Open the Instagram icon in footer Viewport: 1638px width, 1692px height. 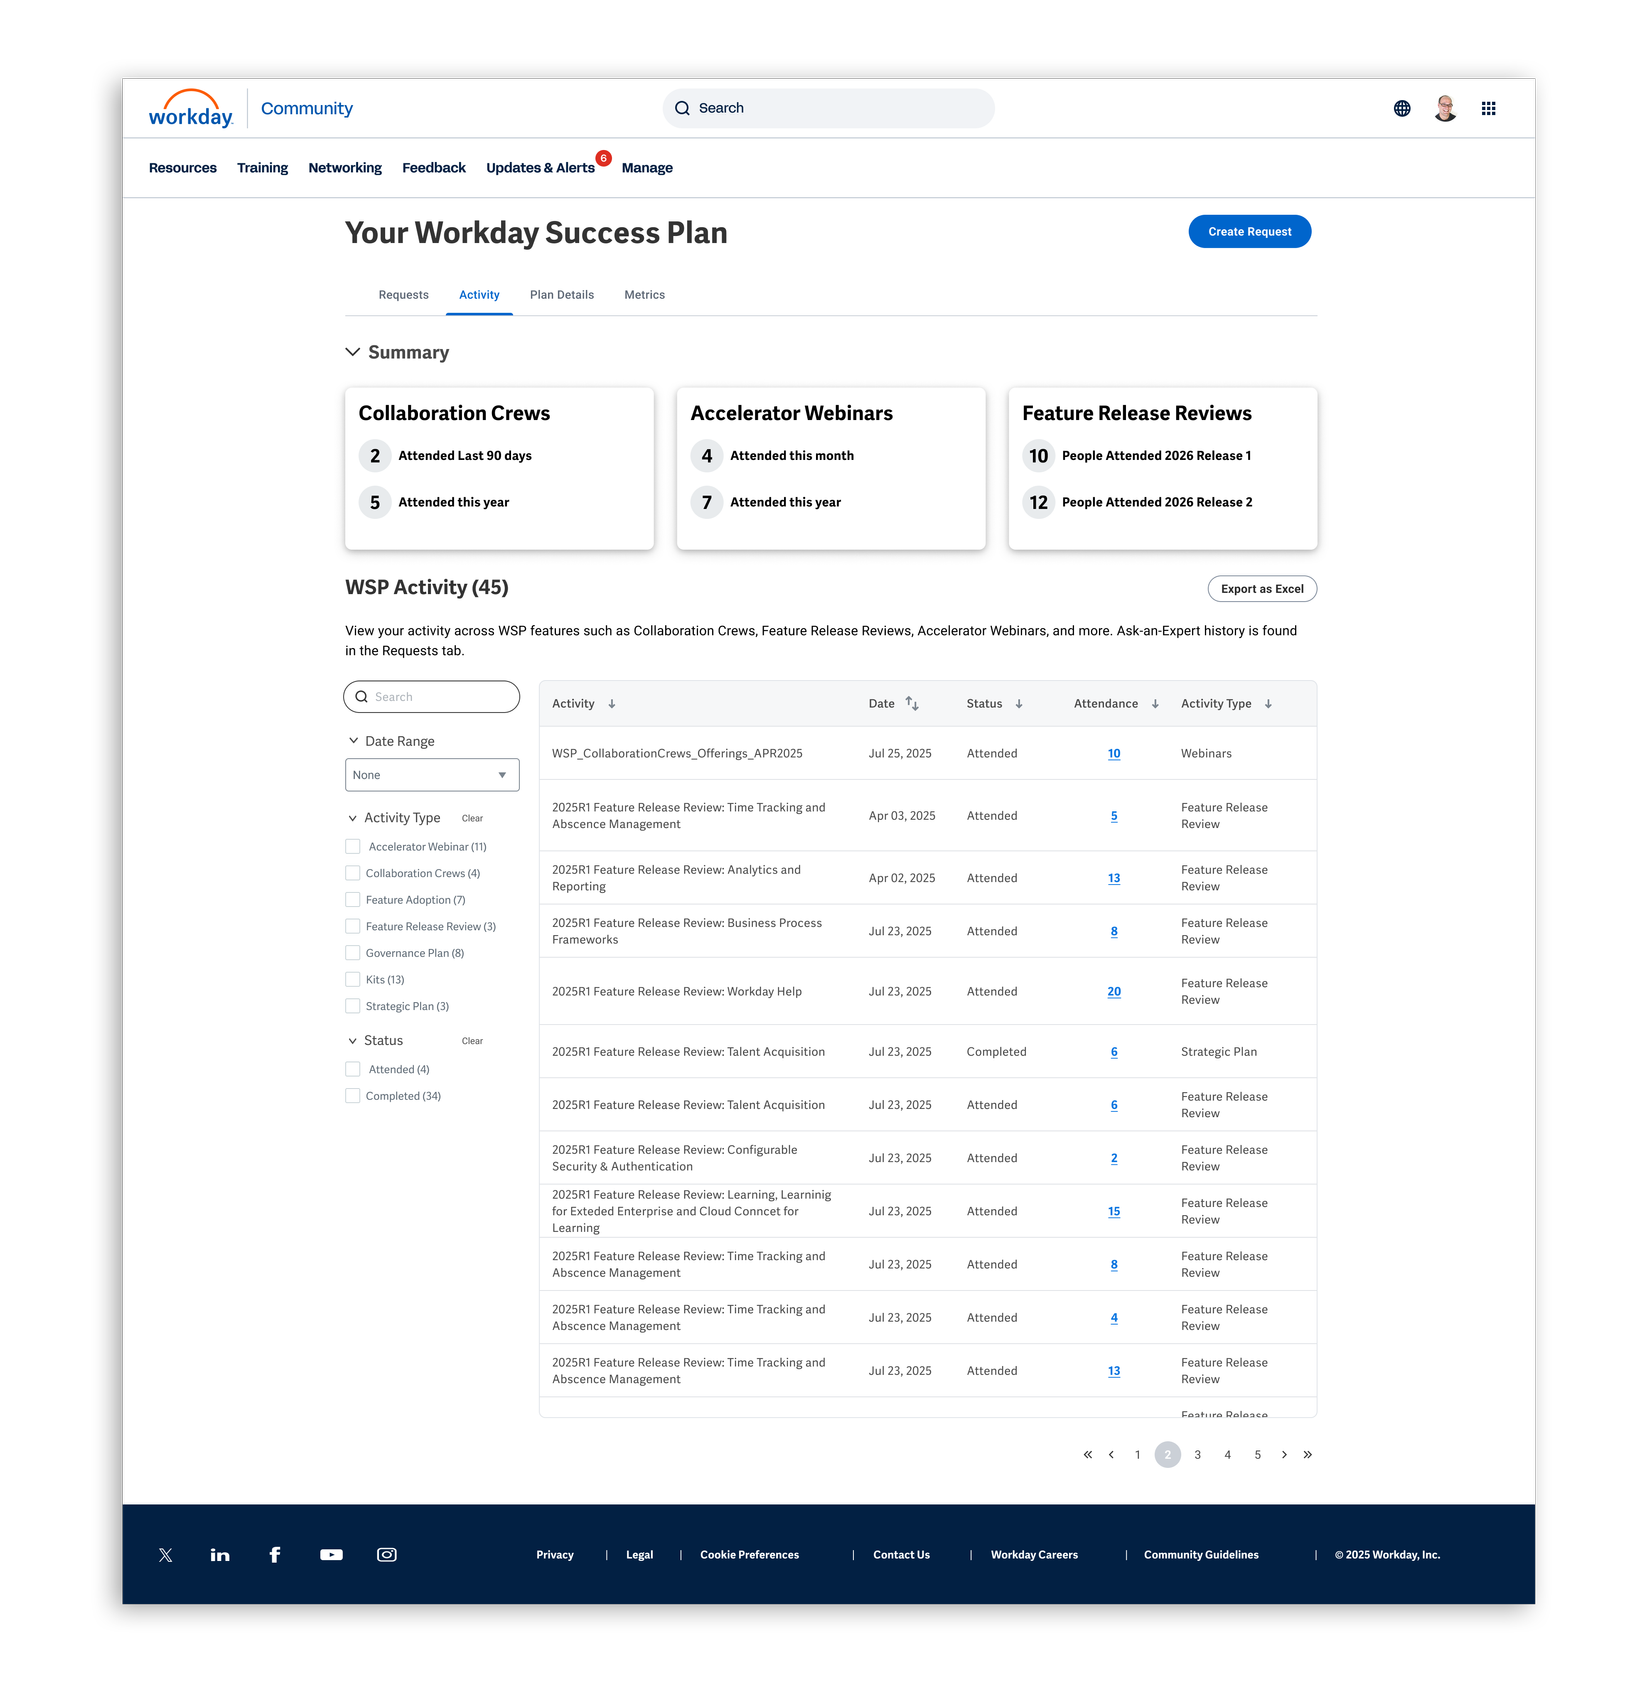click(387, 1555)
